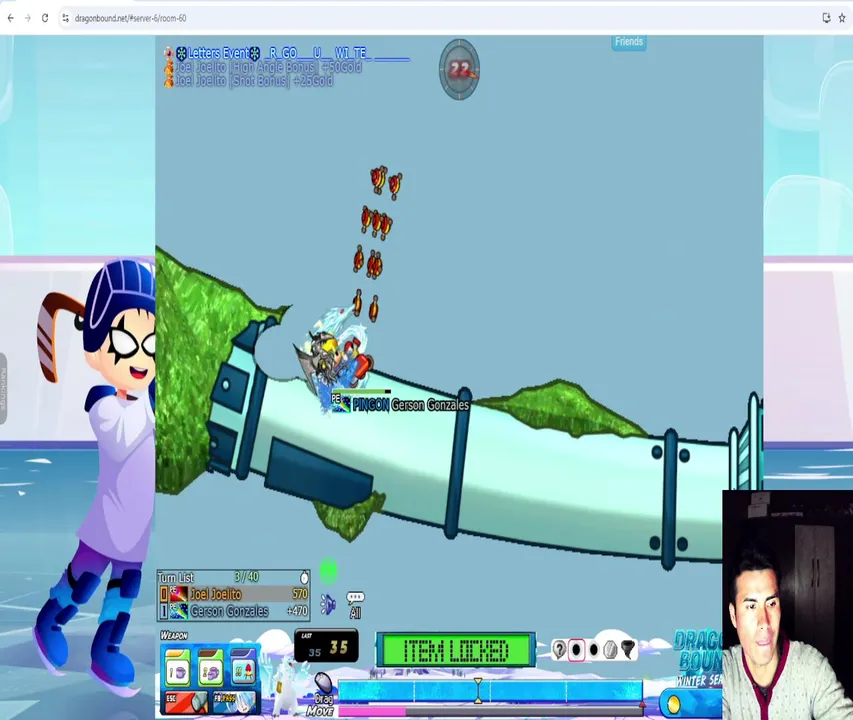Click the webcam overlay thumbnail

pos(788,605)
